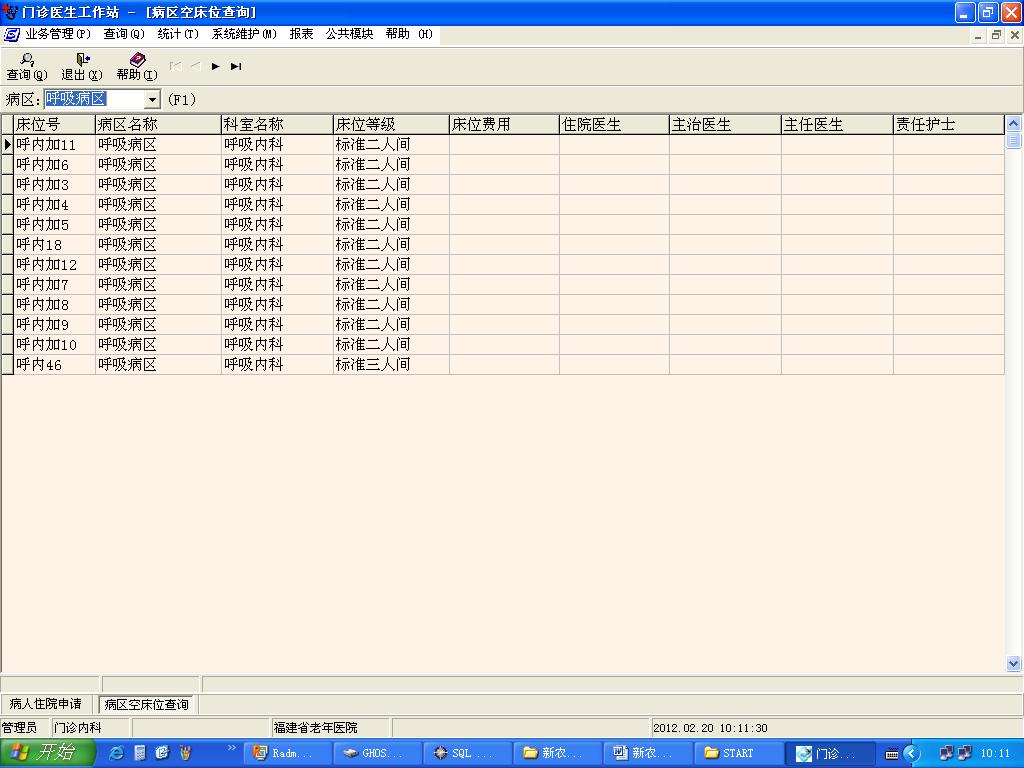Viewport: 1024px width, 768px height.
Task: Go to previous record navigation arrow
Action: [x=195, y=66]
